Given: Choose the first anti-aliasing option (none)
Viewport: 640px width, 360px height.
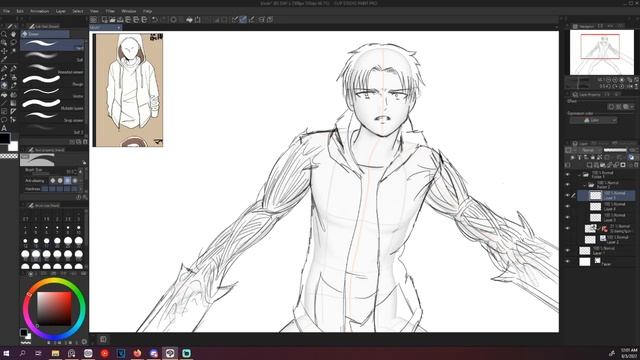Looking at the screenshot, I should point(53,180).
